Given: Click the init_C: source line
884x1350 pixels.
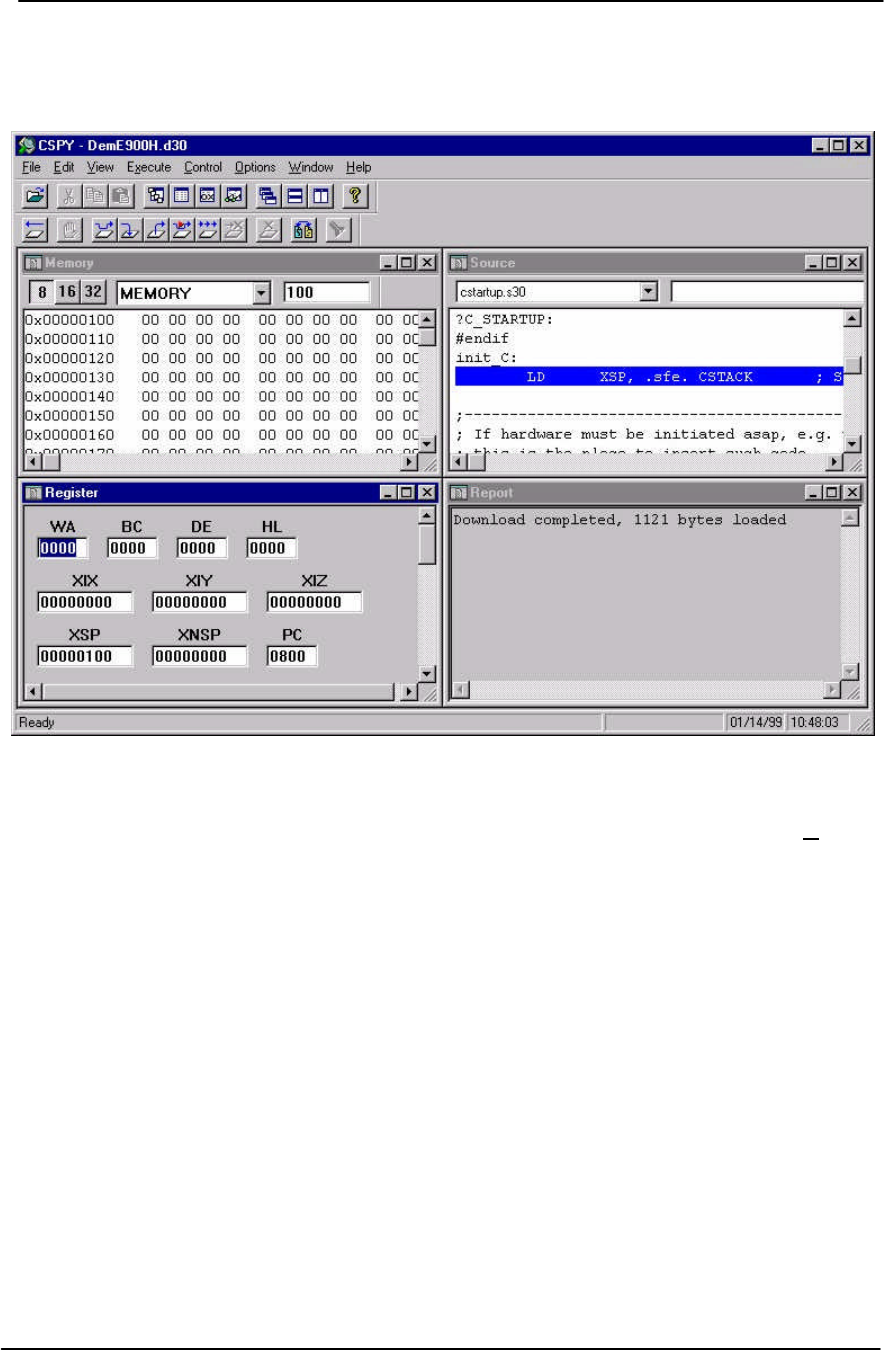Looking at the screenshot, I should (486, 357).
